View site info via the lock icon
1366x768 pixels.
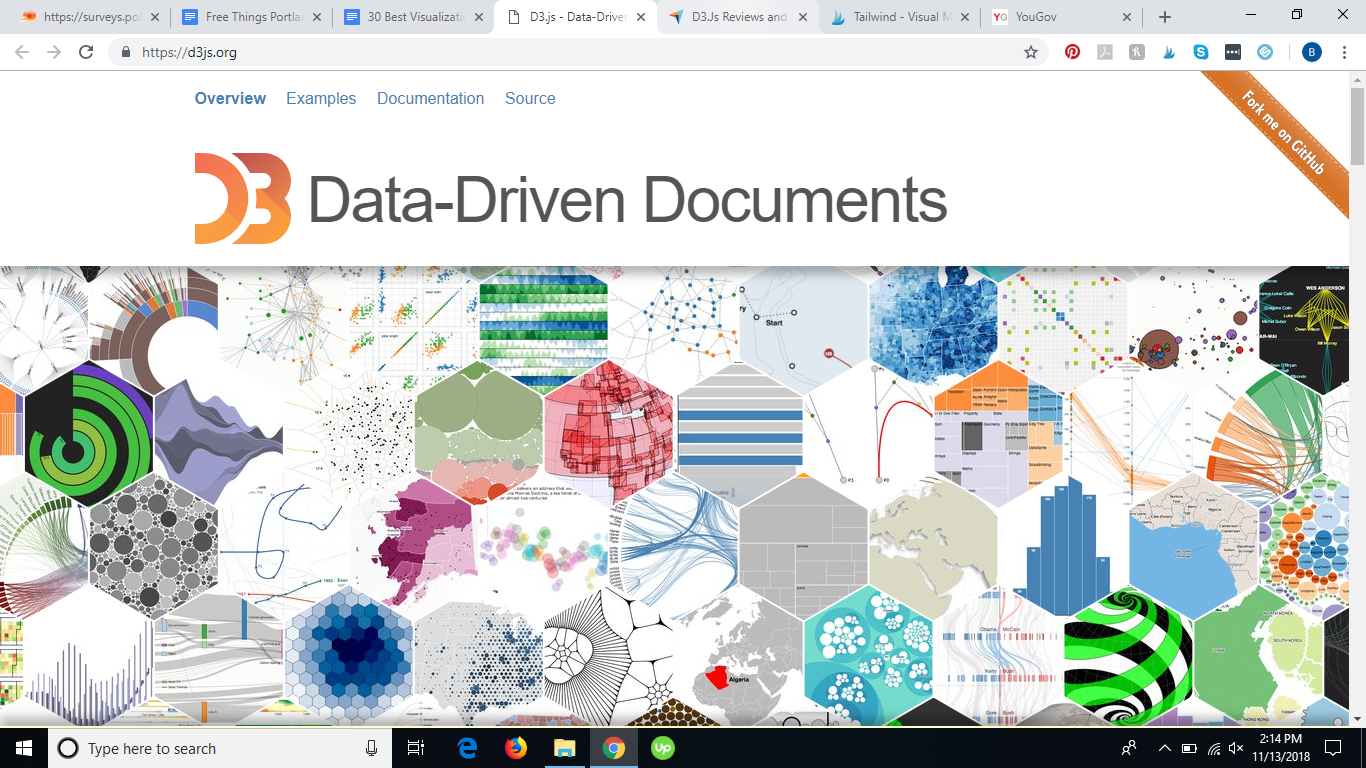[126, 52]
